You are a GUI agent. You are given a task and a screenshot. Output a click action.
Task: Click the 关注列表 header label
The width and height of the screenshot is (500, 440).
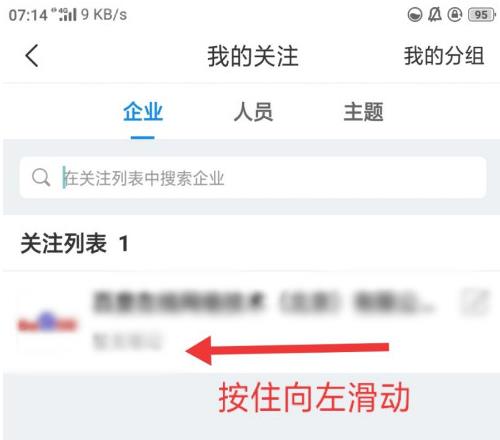pos(63,243)
